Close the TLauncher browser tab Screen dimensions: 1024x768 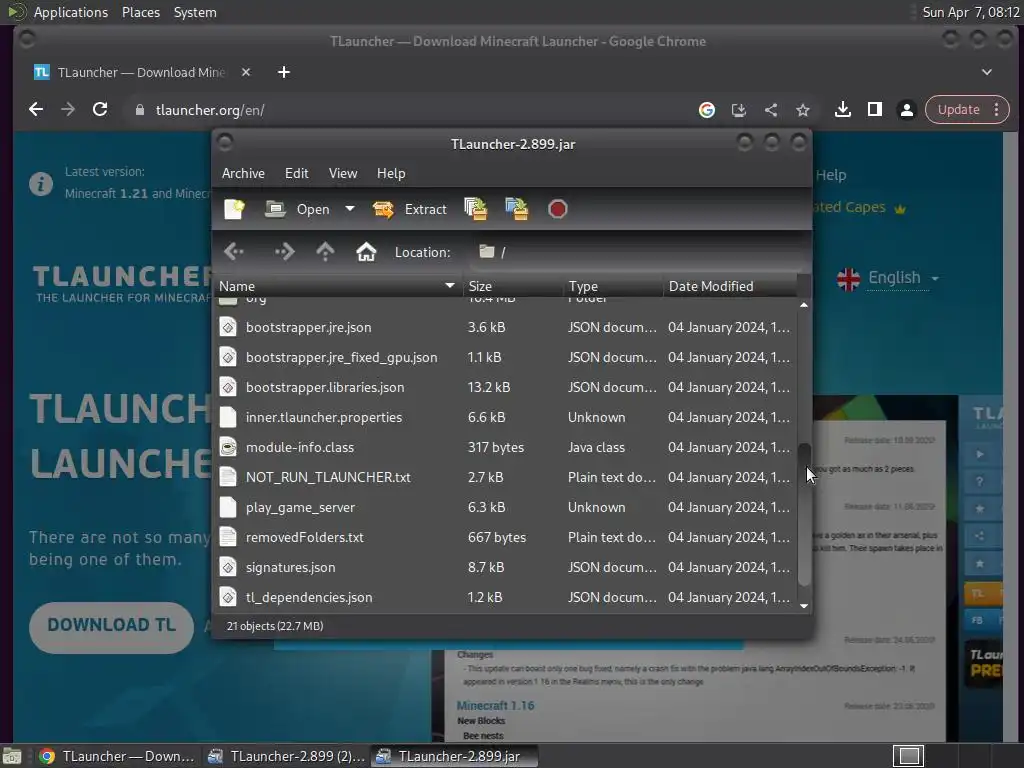[246, 72]
